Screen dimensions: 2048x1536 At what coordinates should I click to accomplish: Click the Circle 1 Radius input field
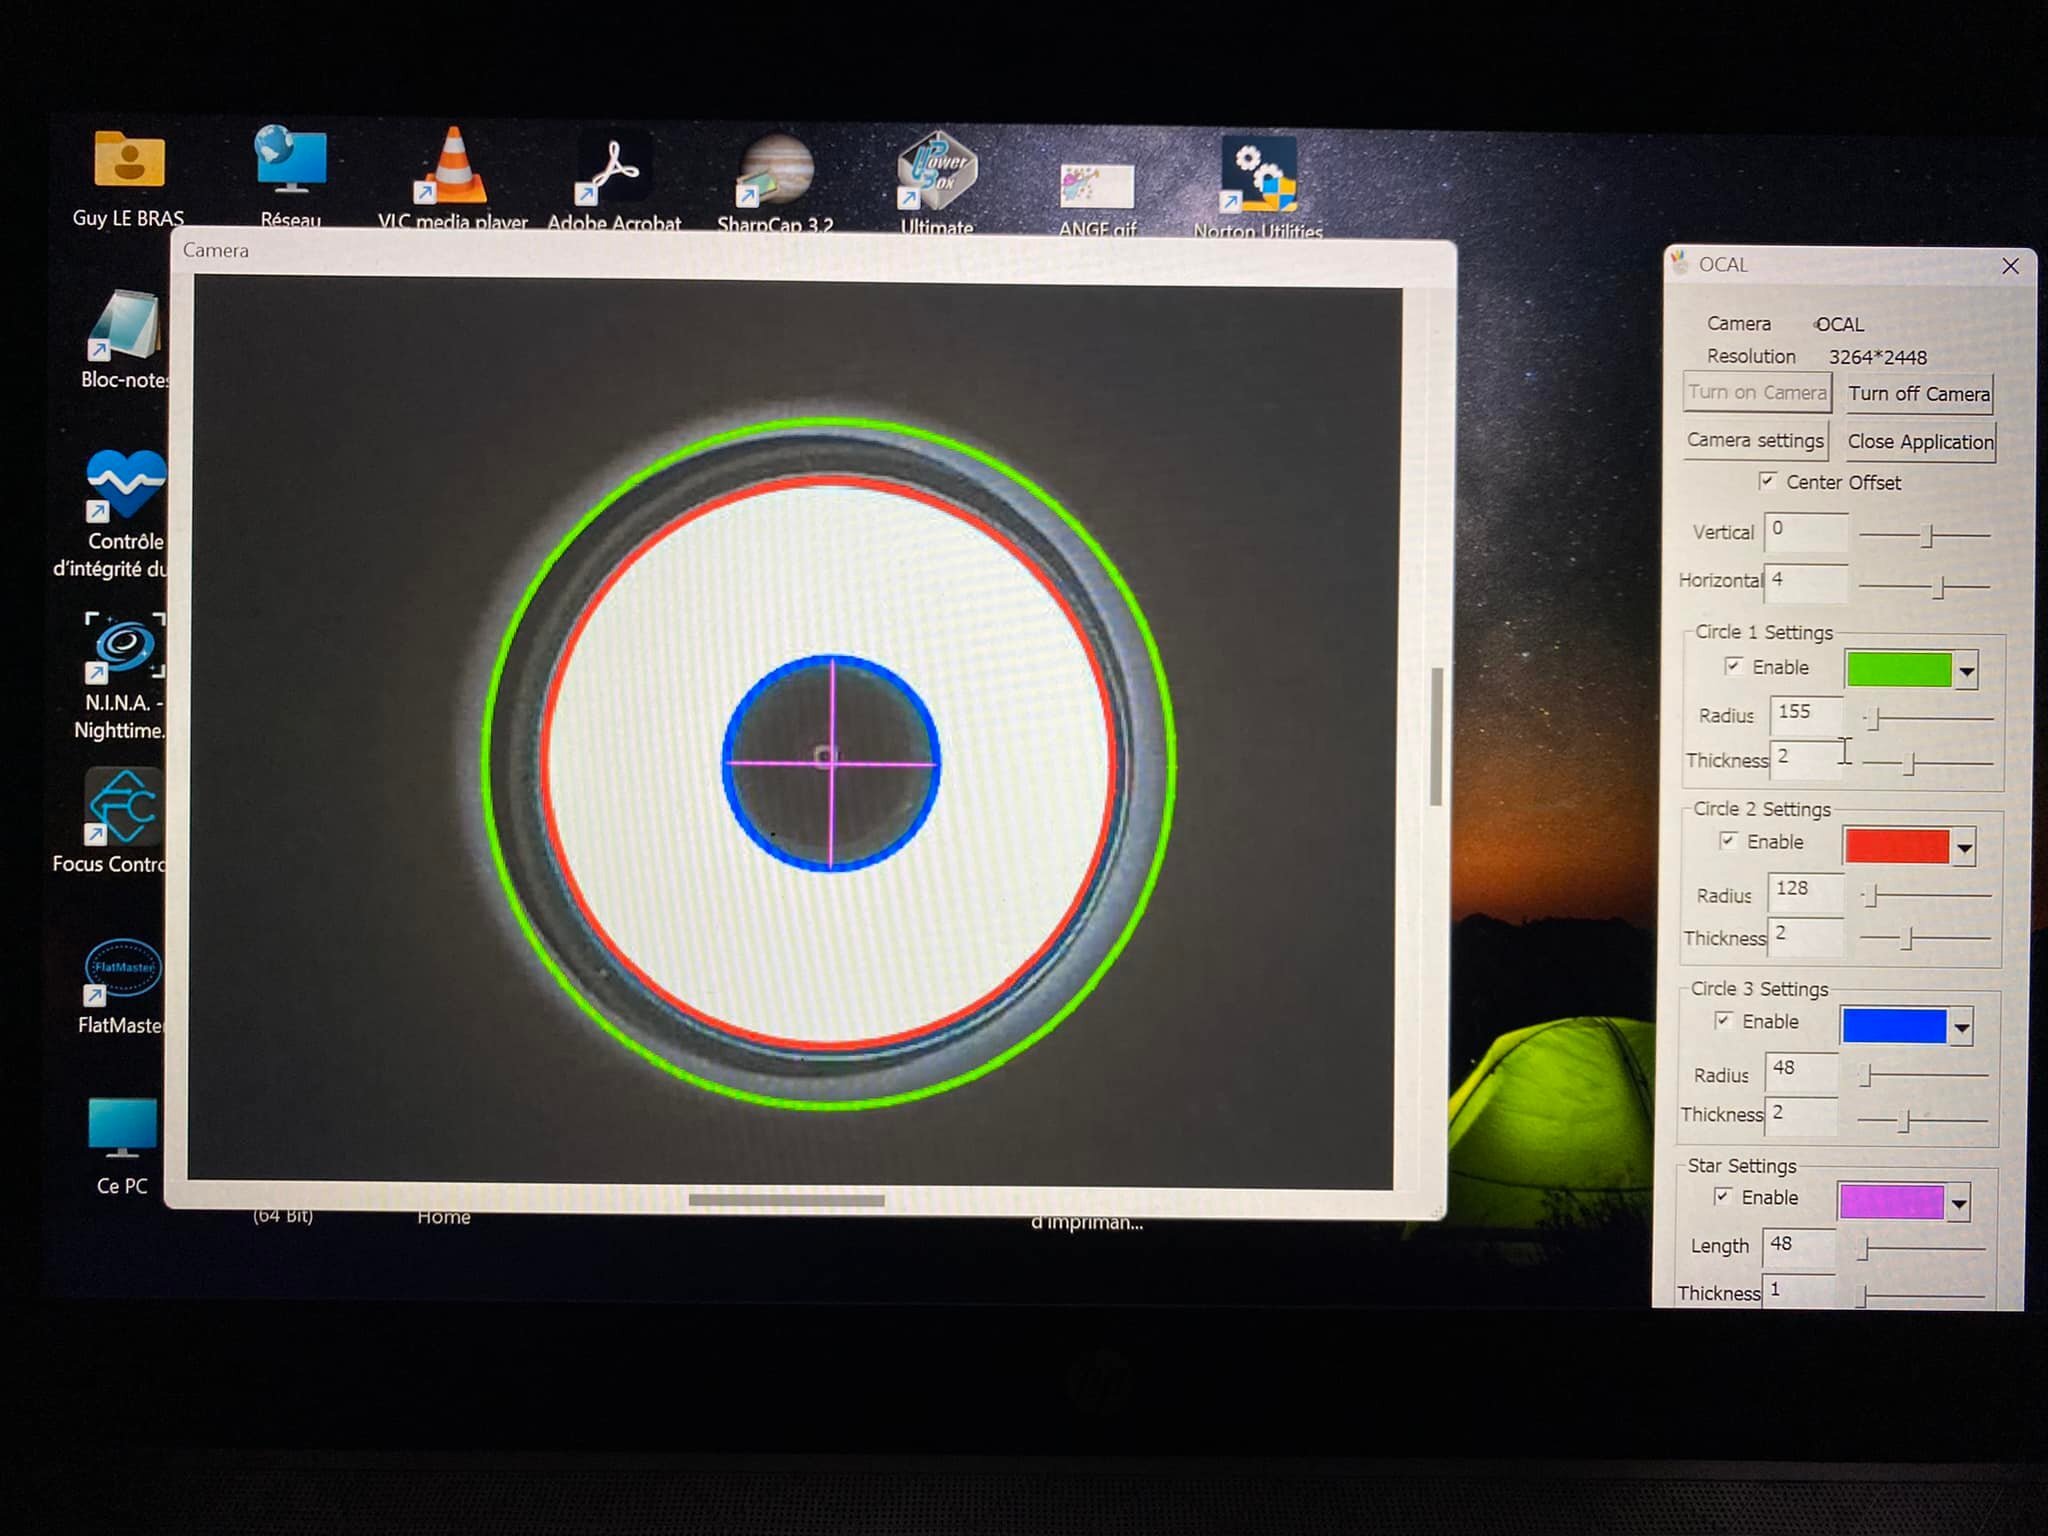coord(1807,713)
